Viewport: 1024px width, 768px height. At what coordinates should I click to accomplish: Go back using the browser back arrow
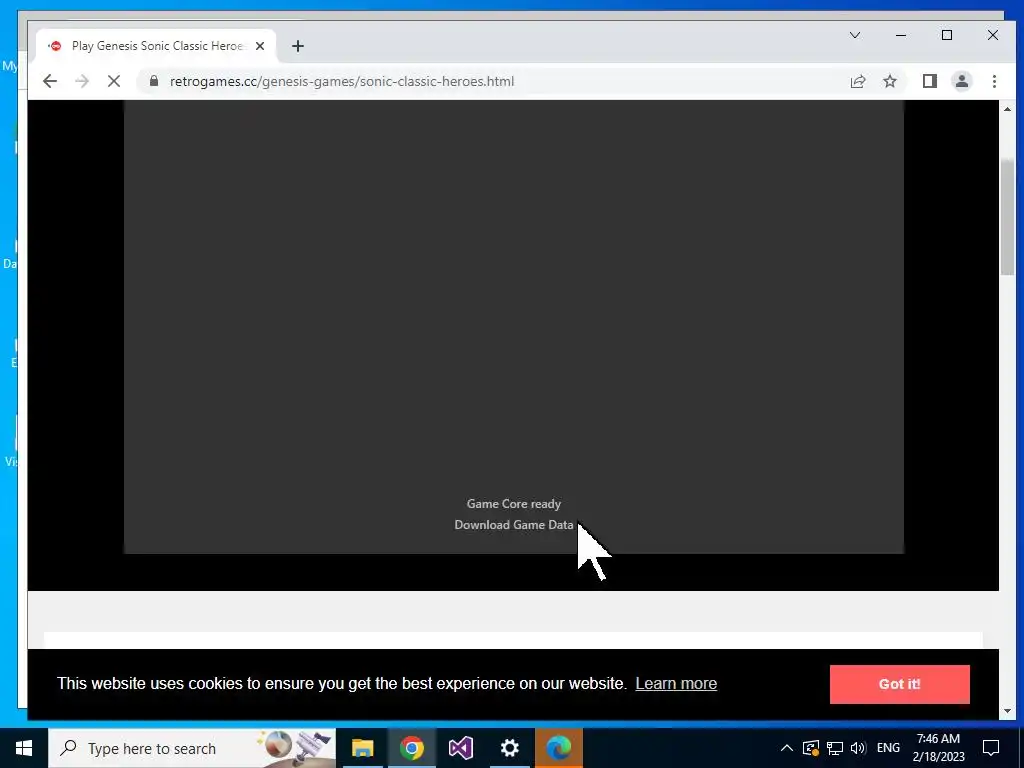(x=50, y=81)
